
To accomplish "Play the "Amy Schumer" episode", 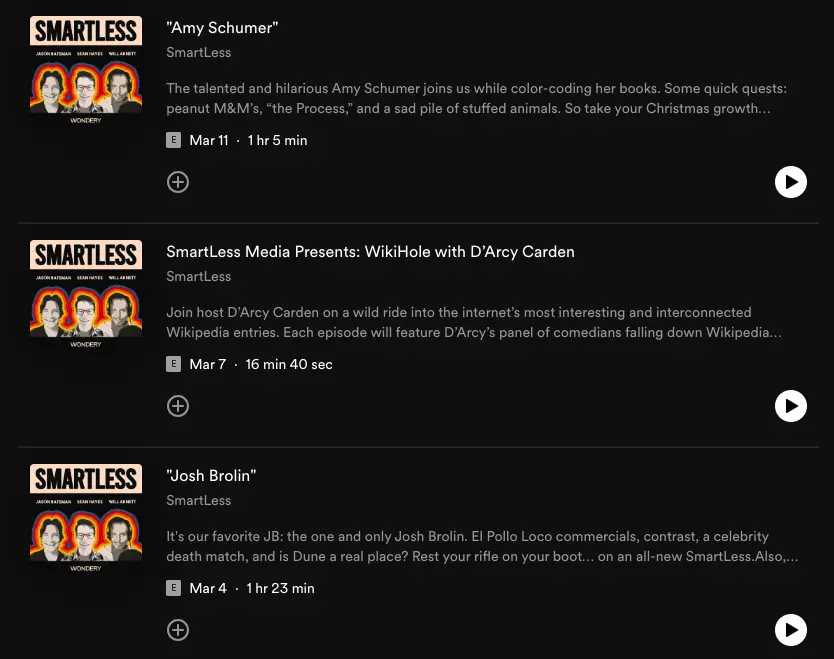I will click(x=790, y=182).
